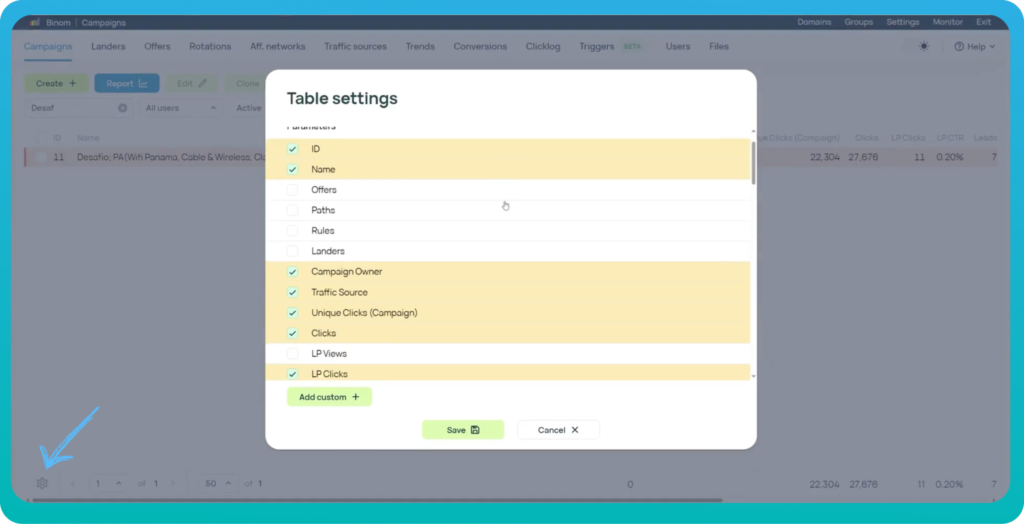Save the table settings
This screenshot has height=524, width=1024.
point(463,430)
